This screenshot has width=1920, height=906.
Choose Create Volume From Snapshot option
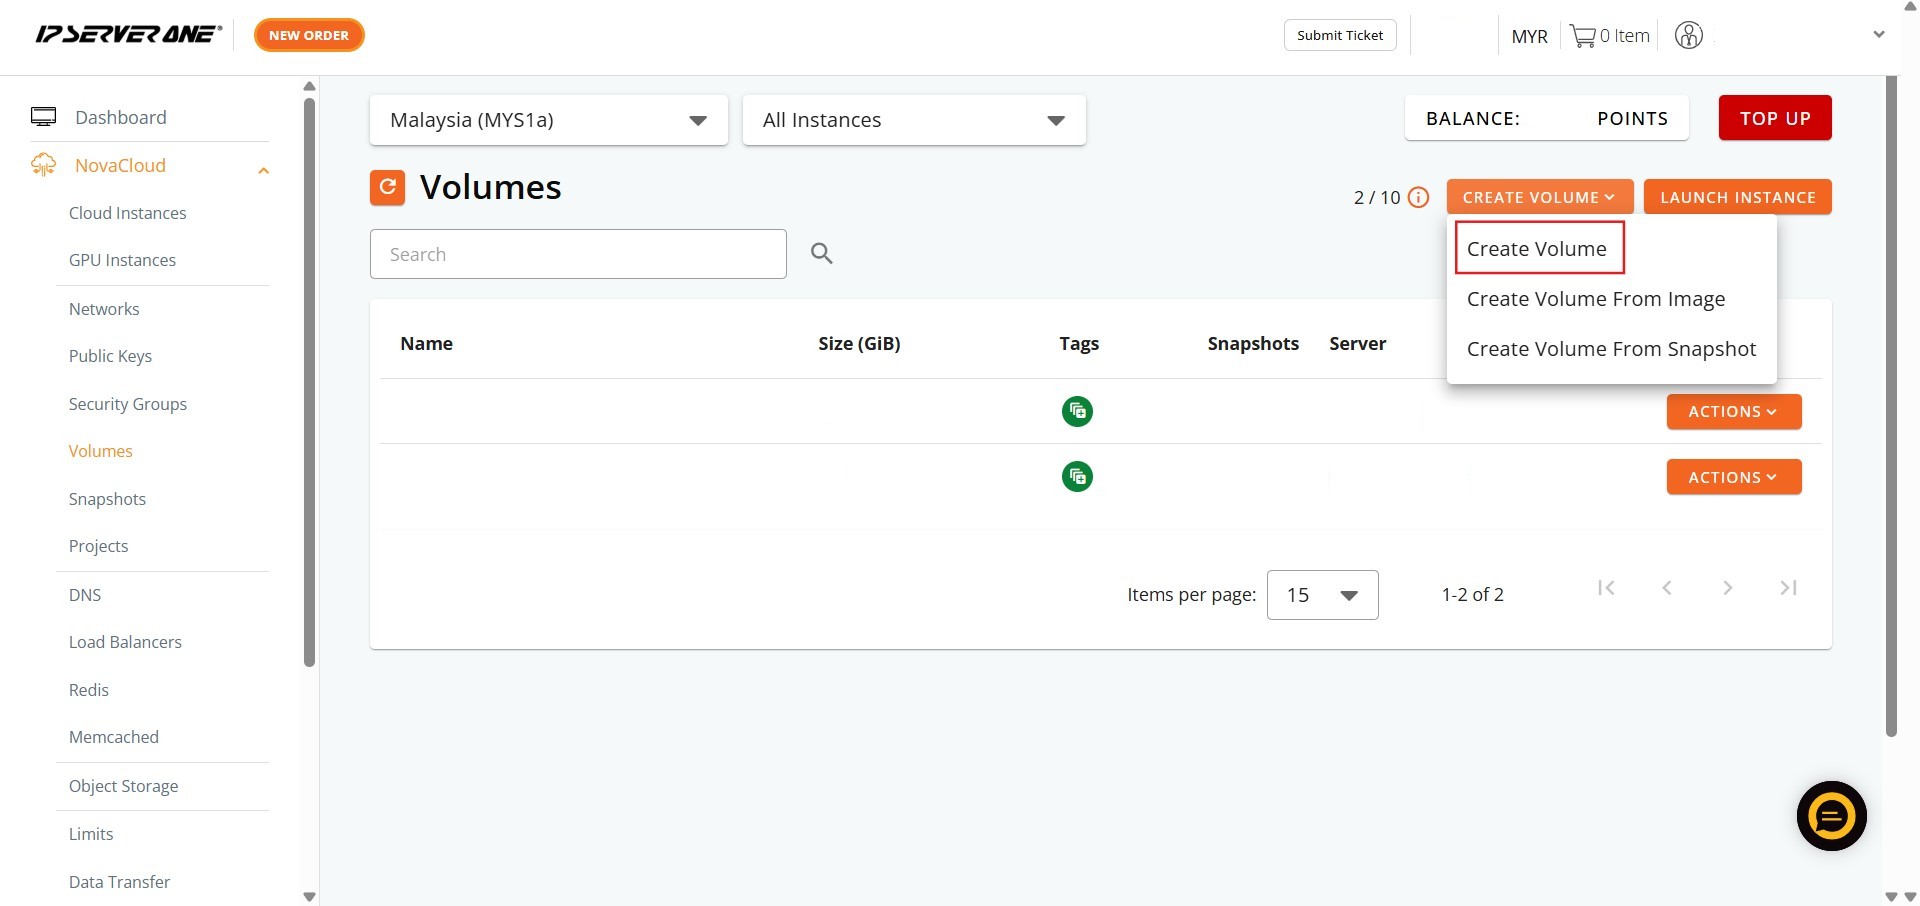1610,349
